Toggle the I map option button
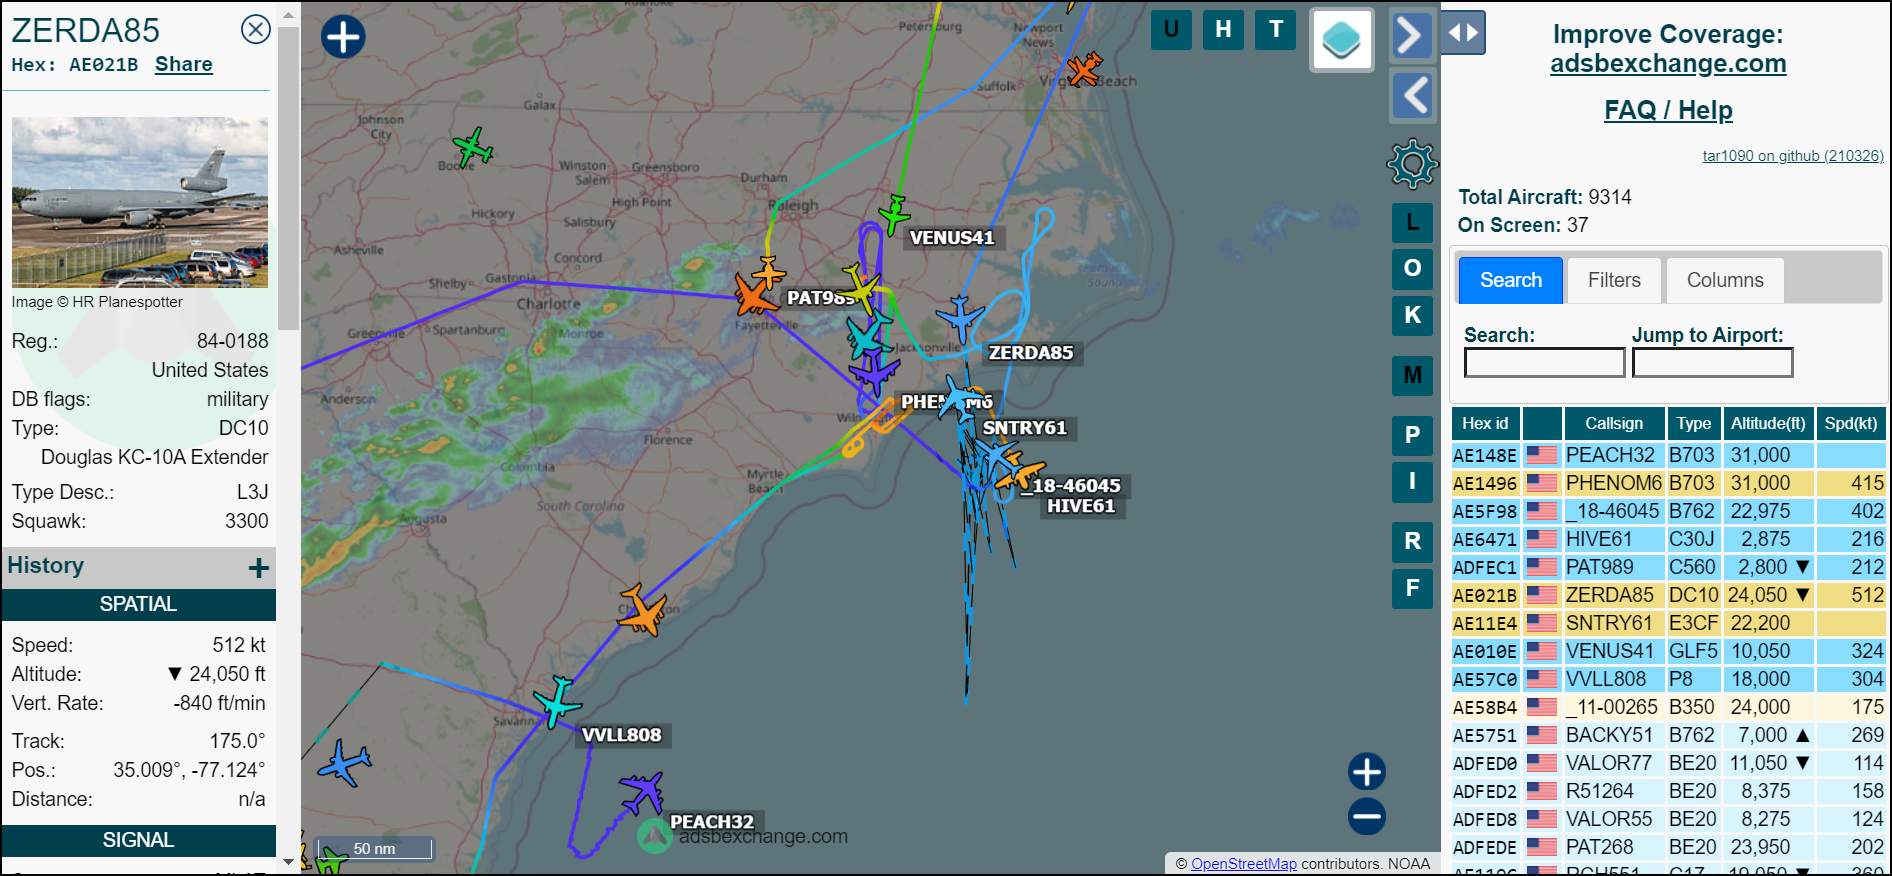The image size is (1892, 876). click(1412, 481)
